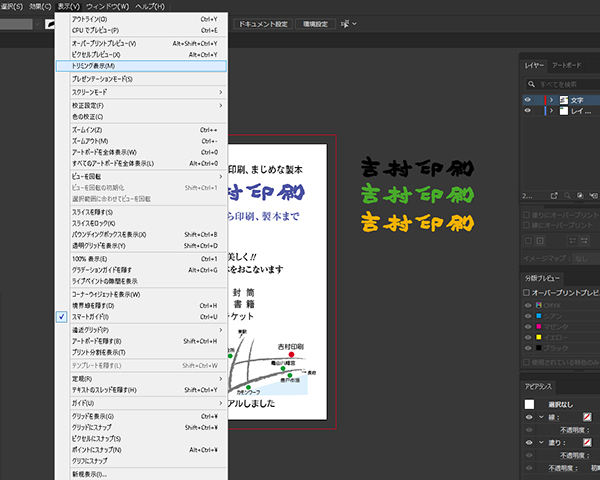Viewport: 600px width, 480px height.
Task: Open the イメージマップ dropdown
Action: [585, 259]
